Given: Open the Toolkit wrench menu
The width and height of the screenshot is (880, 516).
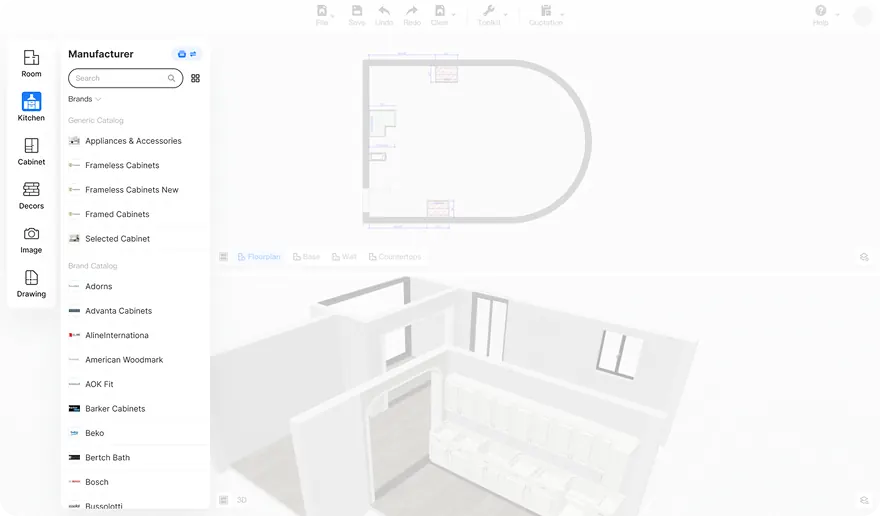Looking at the screenshot, I should [489, 15].
